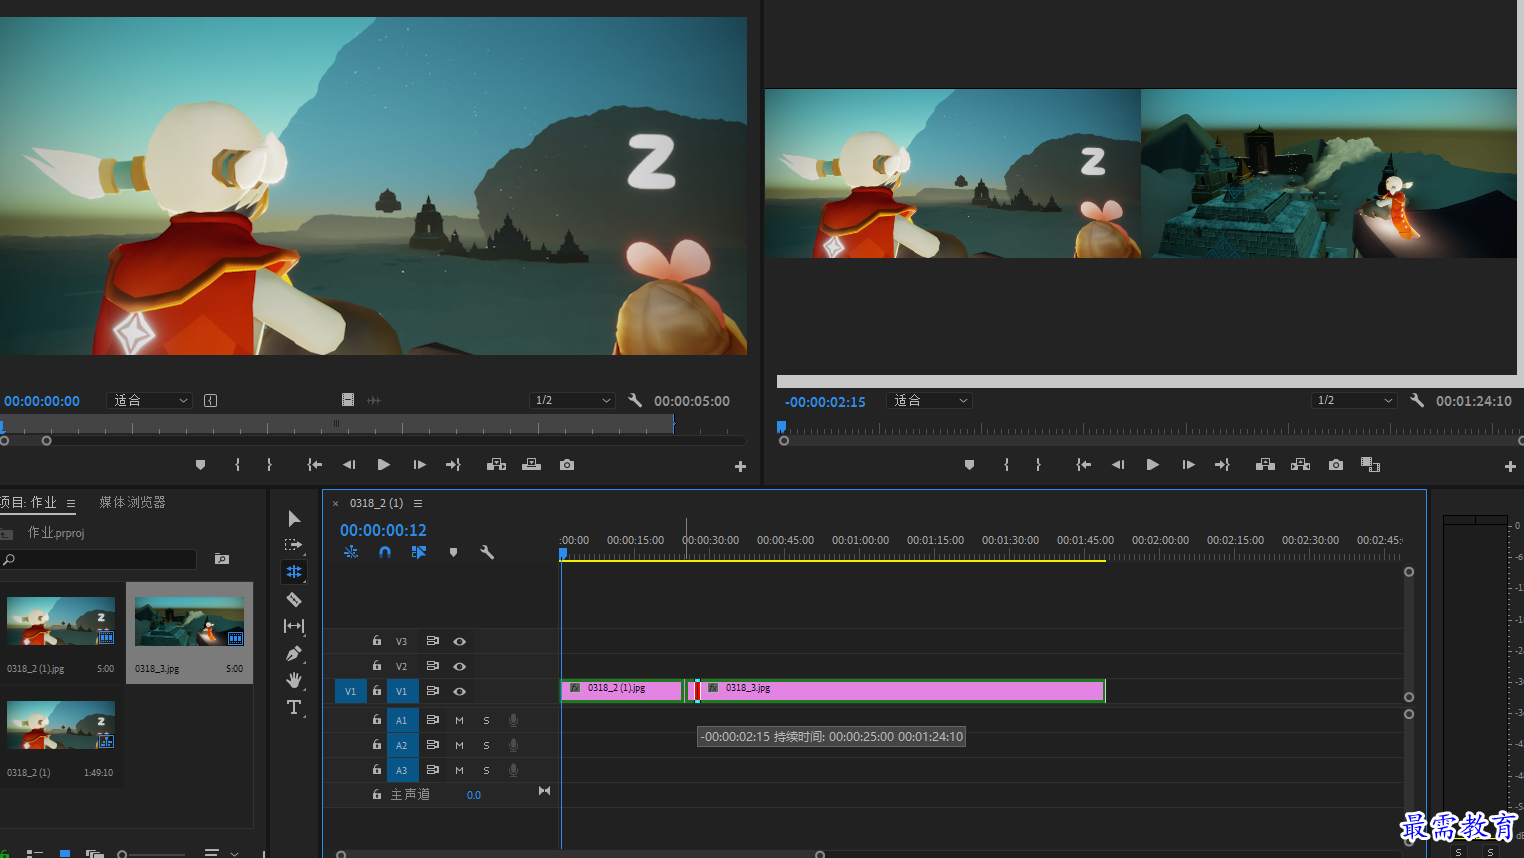Viewport: 1524px width, 858px height.
Task: Click Overwrite button in Source monitor
Action: (x=532, y=465)
